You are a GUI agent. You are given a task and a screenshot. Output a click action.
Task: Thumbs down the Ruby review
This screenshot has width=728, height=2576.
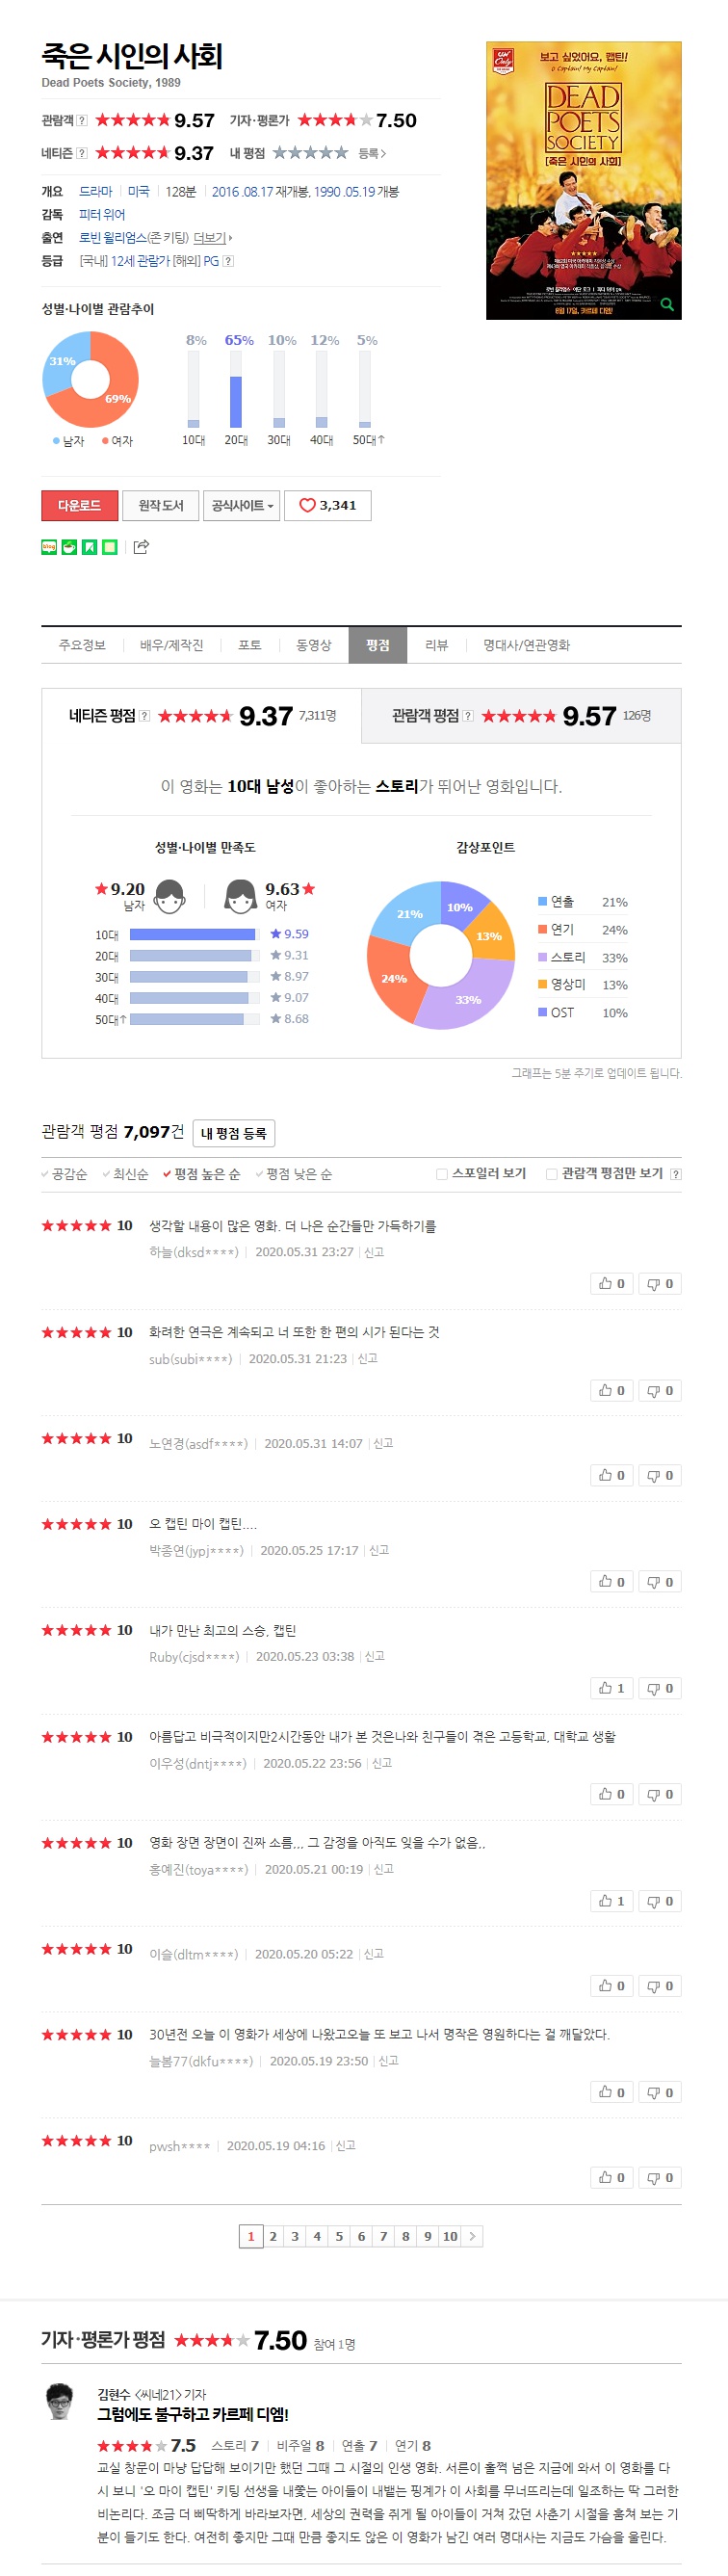659,1689
